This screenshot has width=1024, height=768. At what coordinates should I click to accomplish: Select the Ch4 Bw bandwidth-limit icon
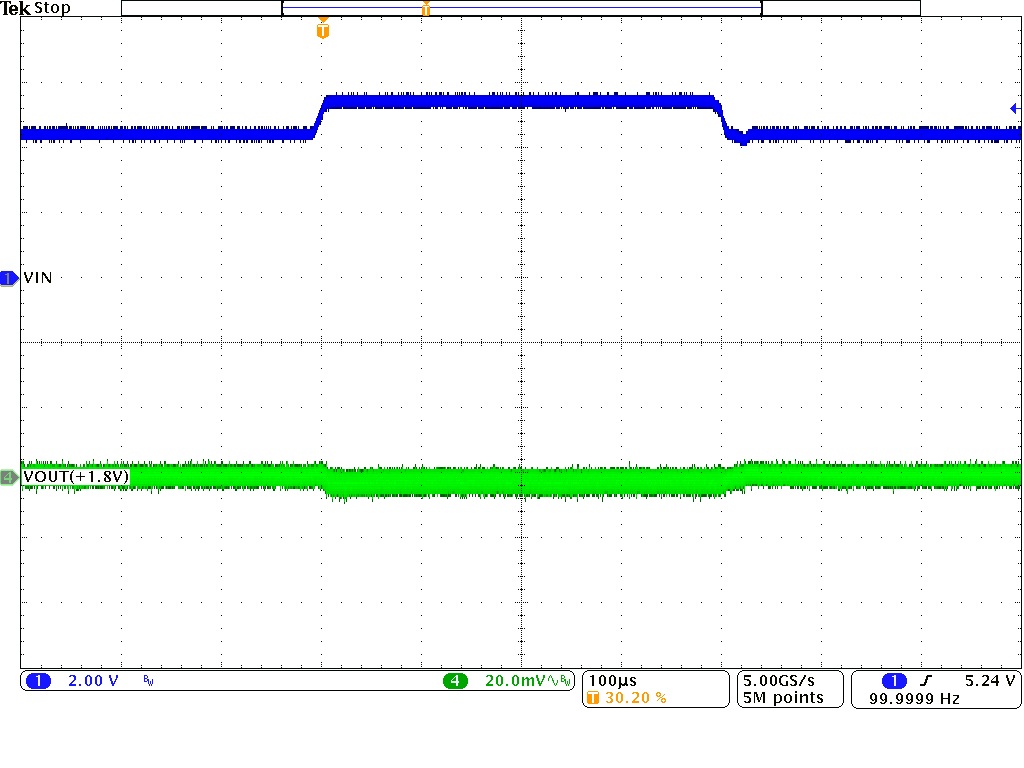(565, 680)
